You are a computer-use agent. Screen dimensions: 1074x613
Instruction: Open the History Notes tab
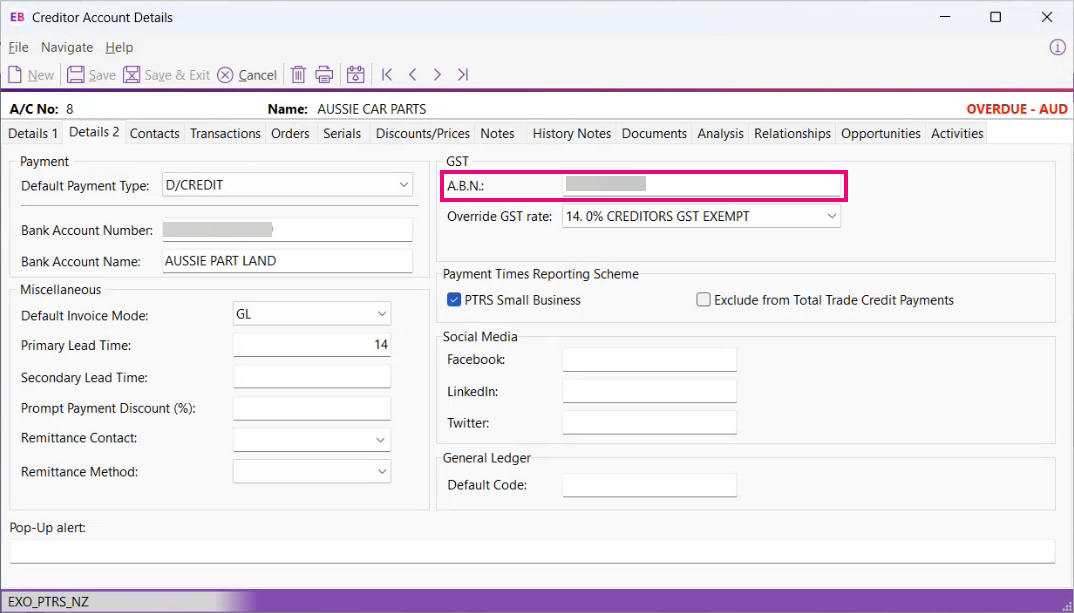coord(572,134)
